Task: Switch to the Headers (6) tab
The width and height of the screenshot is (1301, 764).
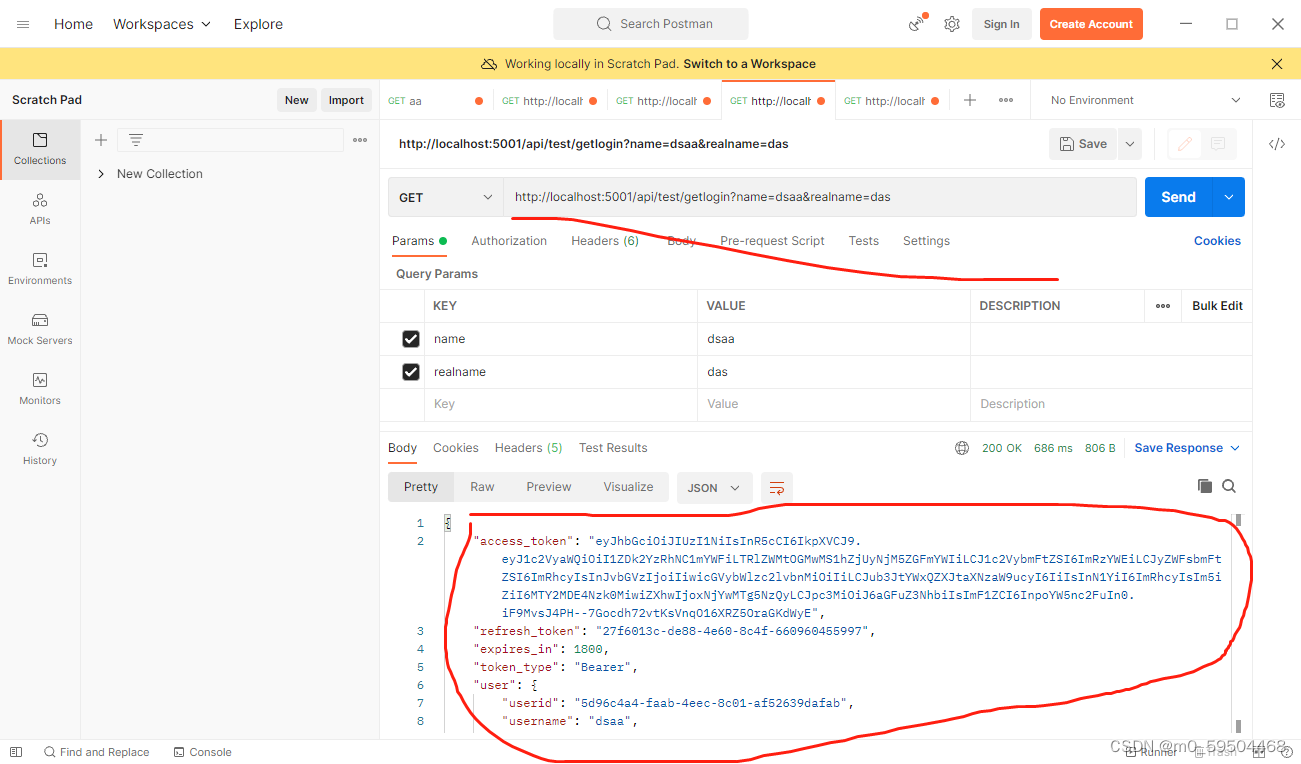Action: click(x=604, y=240)
